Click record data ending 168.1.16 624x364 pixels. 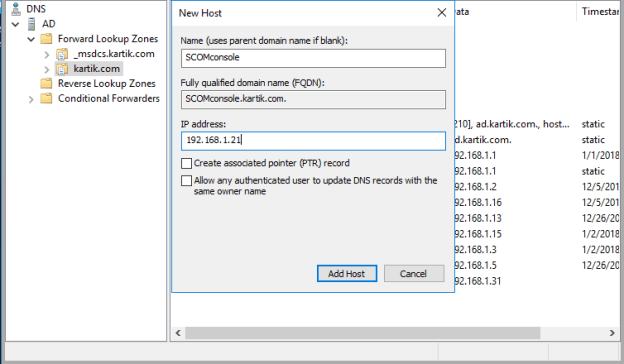pos(478,202)
